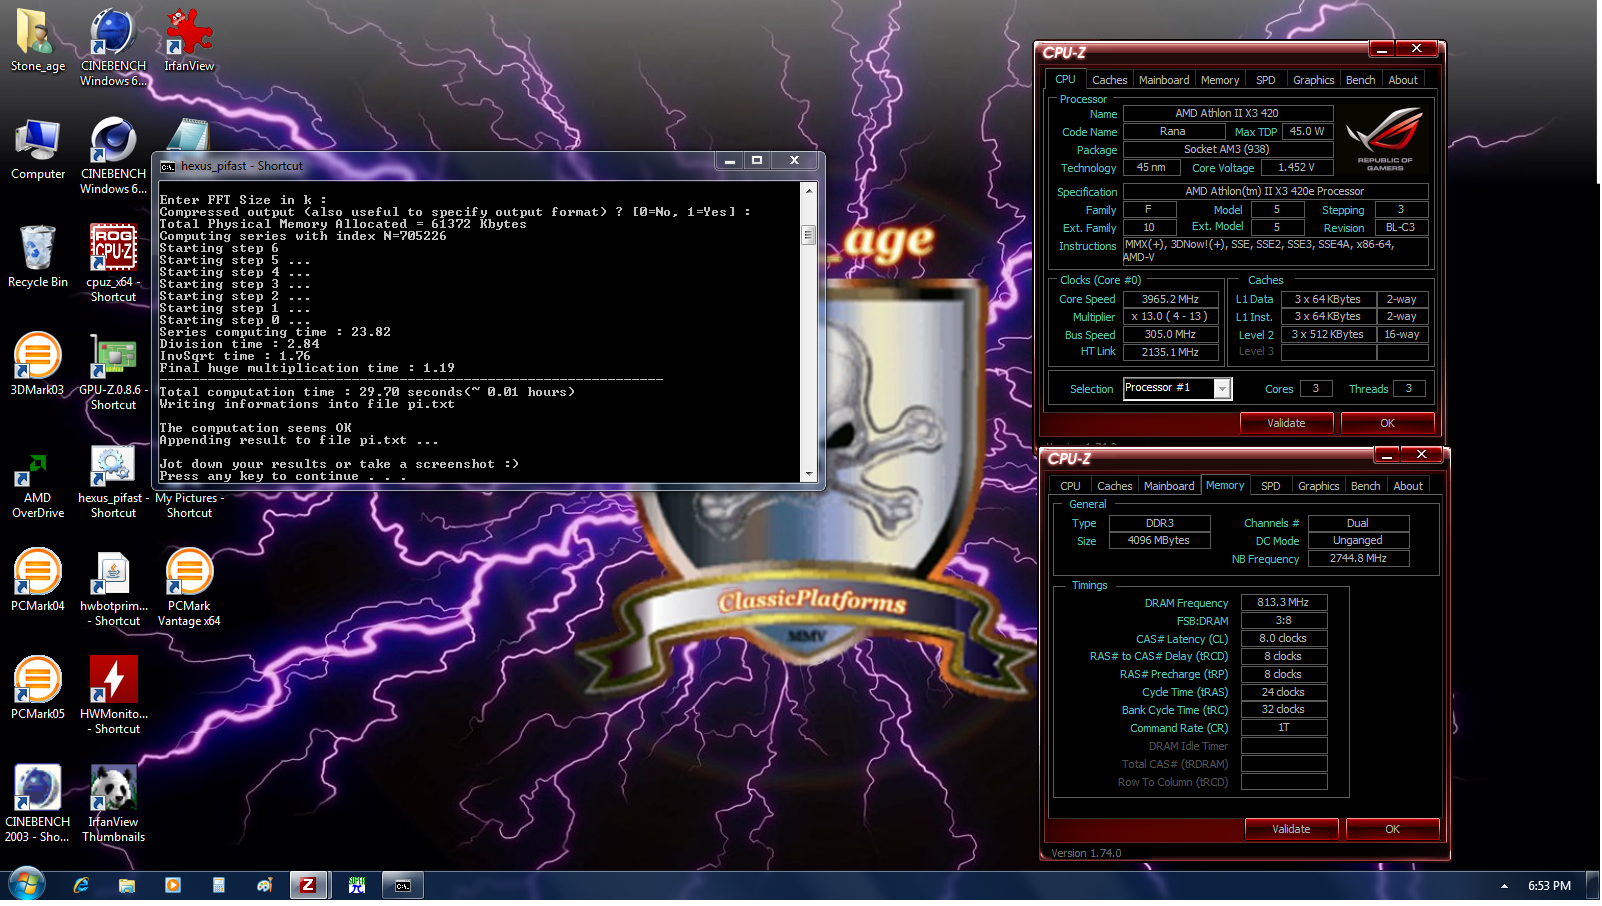Click the Windows Start orb
This screenshot has height=906, width=1602.
[x=27, y=885]
